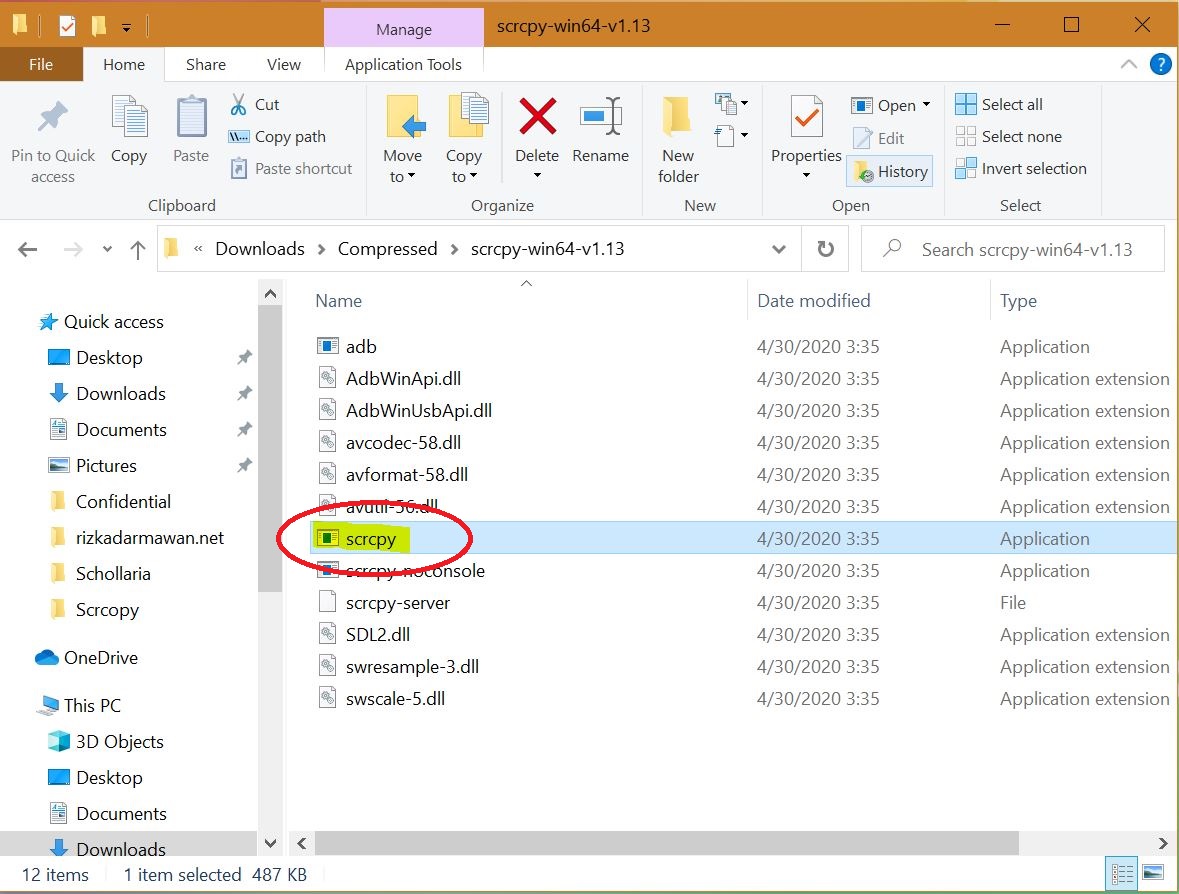Click quick access toolbar properties checkmark
This screenshot has height=894, width=1179.
(x=67, y=26)
